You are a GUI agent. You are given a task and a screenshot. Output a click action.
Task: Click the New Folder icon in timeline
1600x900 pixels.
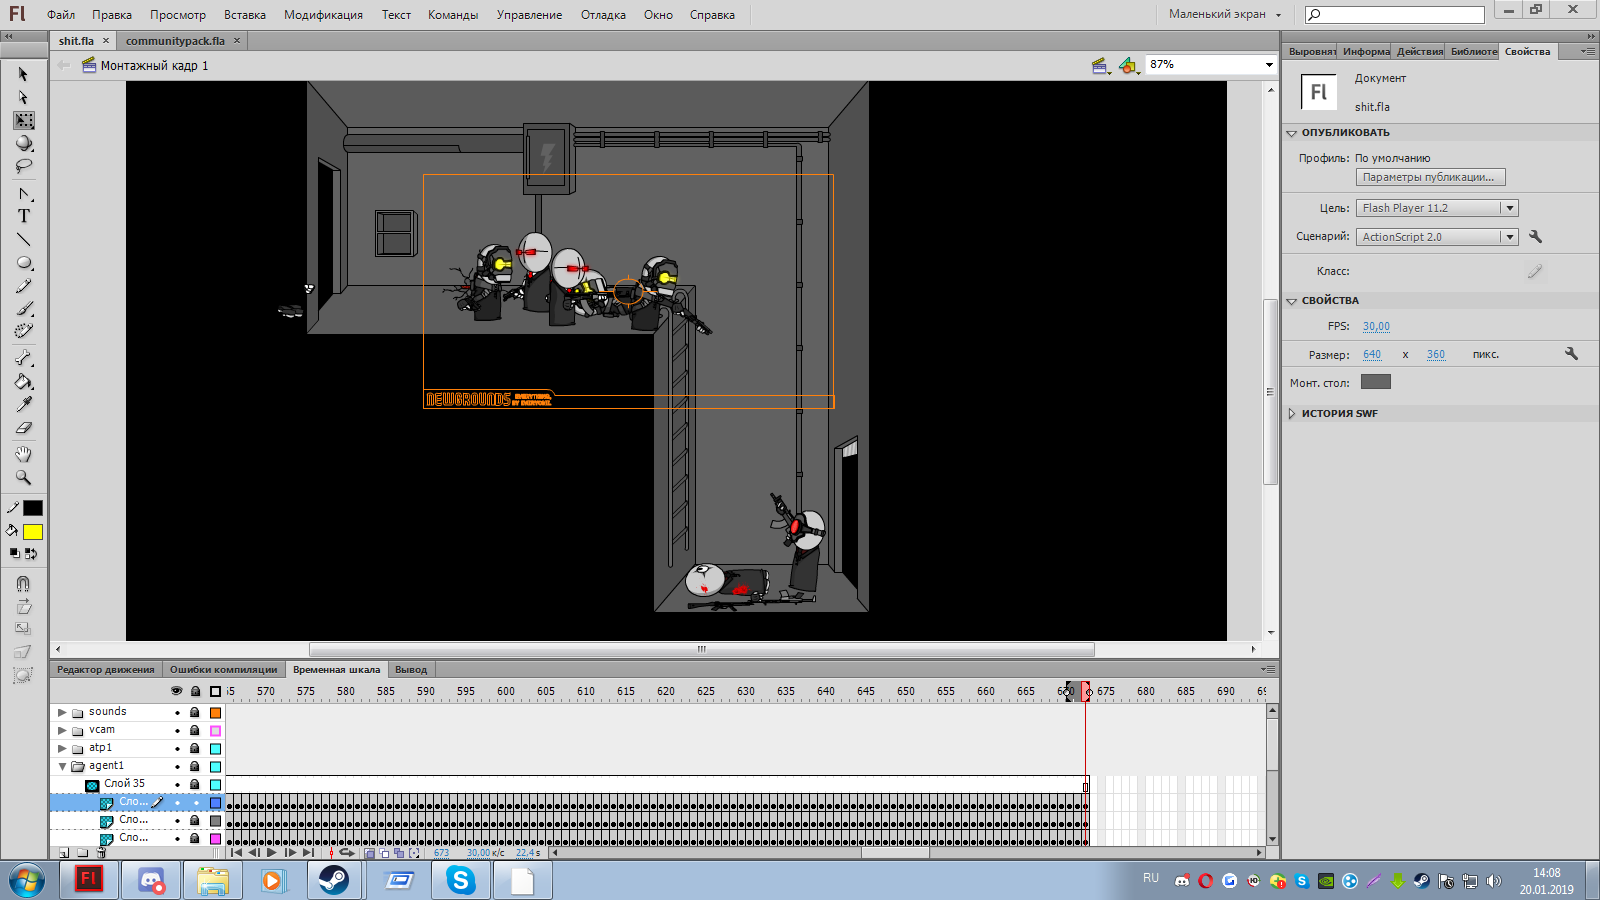point(83,853)
